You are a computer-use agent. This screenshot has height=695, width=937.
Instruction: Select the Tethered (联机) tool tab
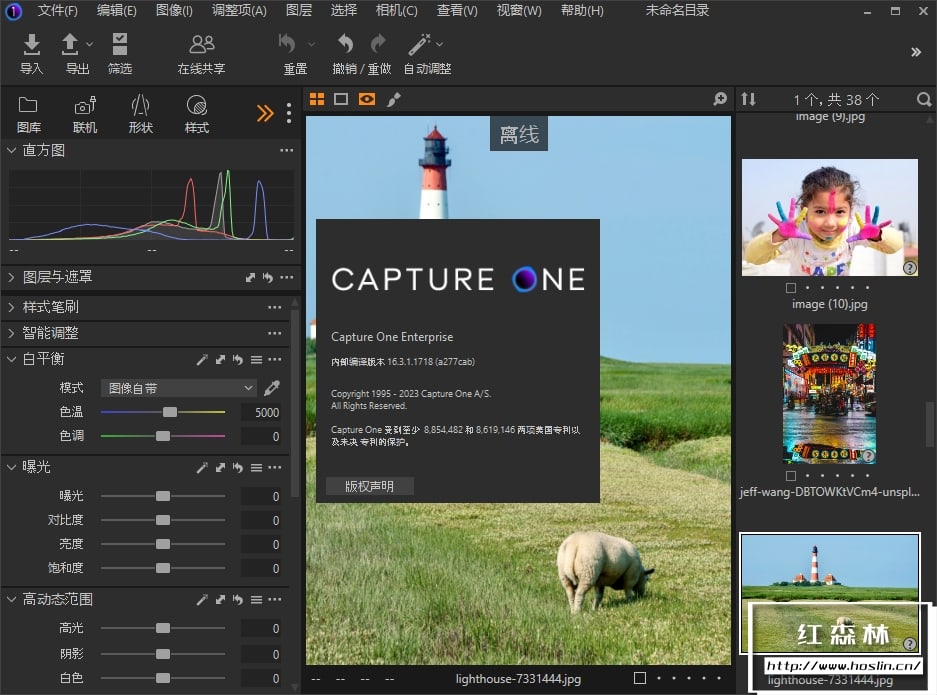(85, 106)
